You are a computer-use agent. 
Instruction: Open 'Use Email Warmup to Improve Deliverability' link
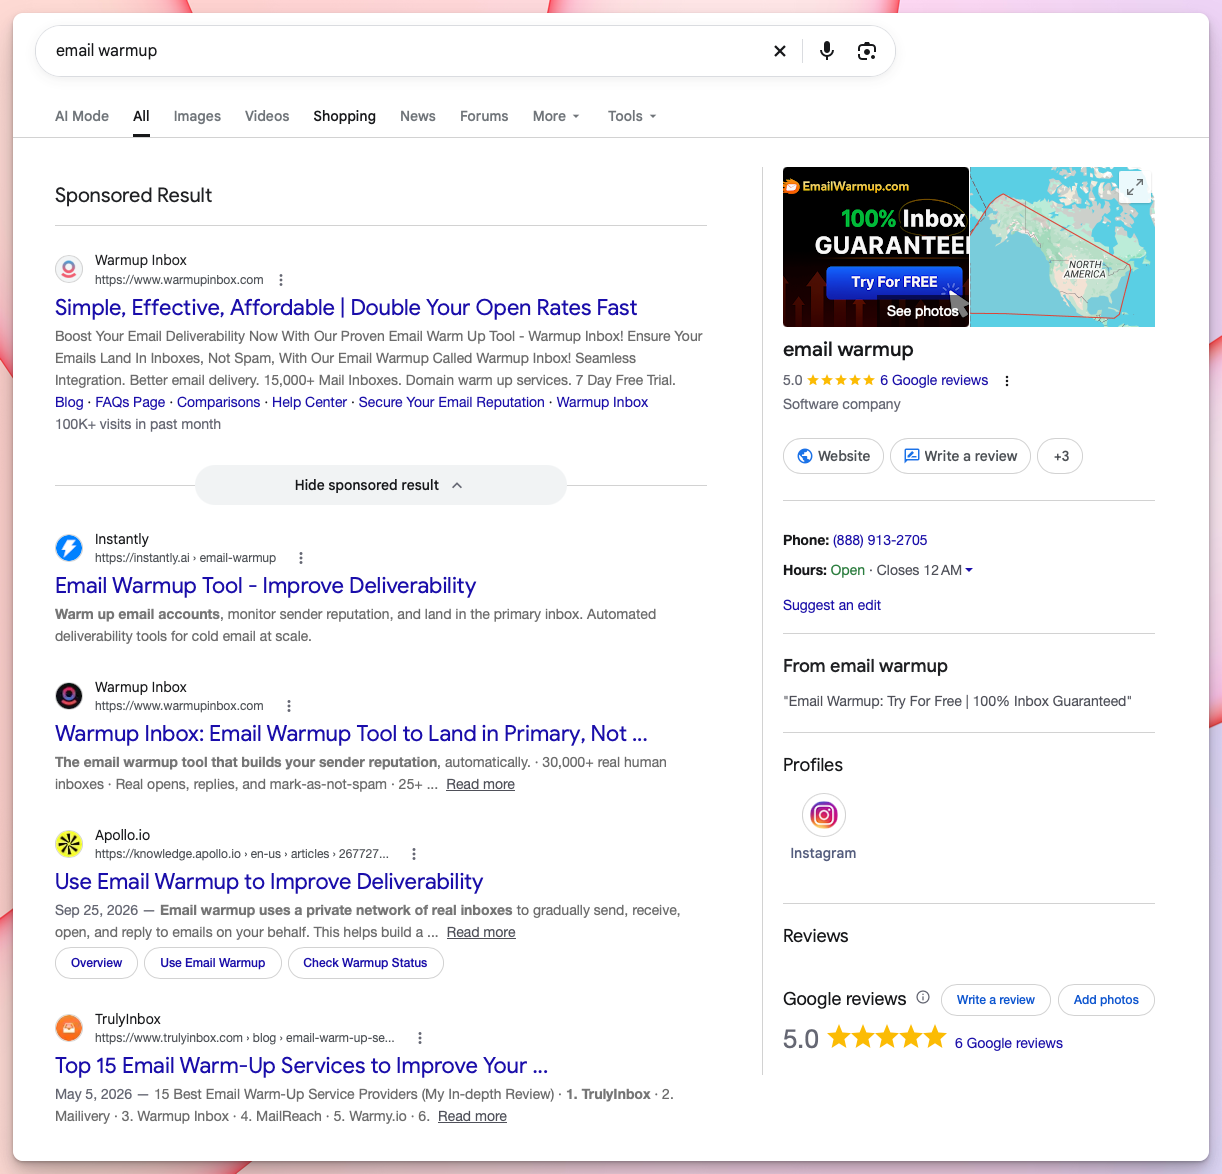tap(269, 882)
